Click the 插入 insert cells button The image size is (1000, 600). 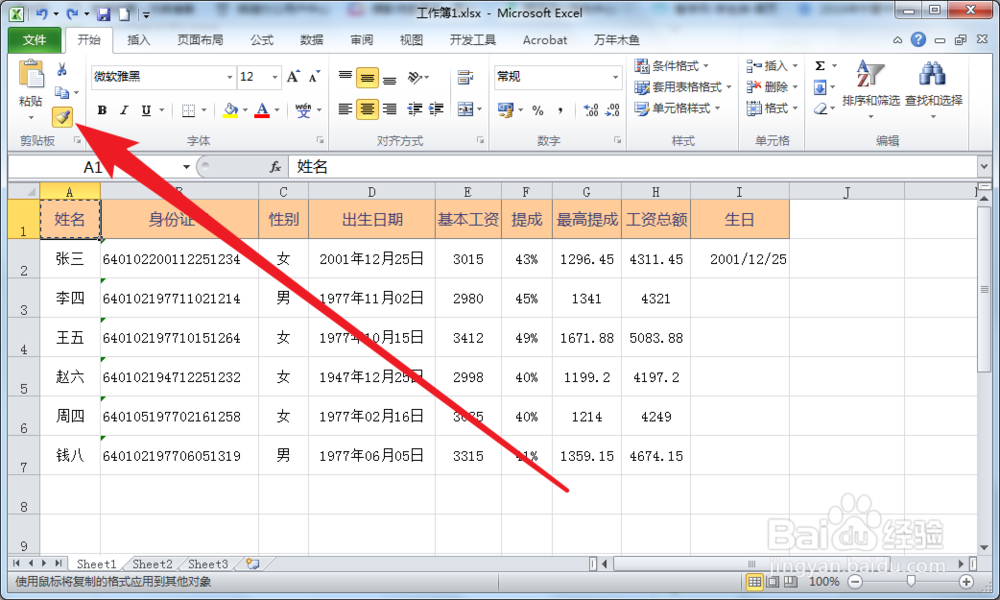772,66
